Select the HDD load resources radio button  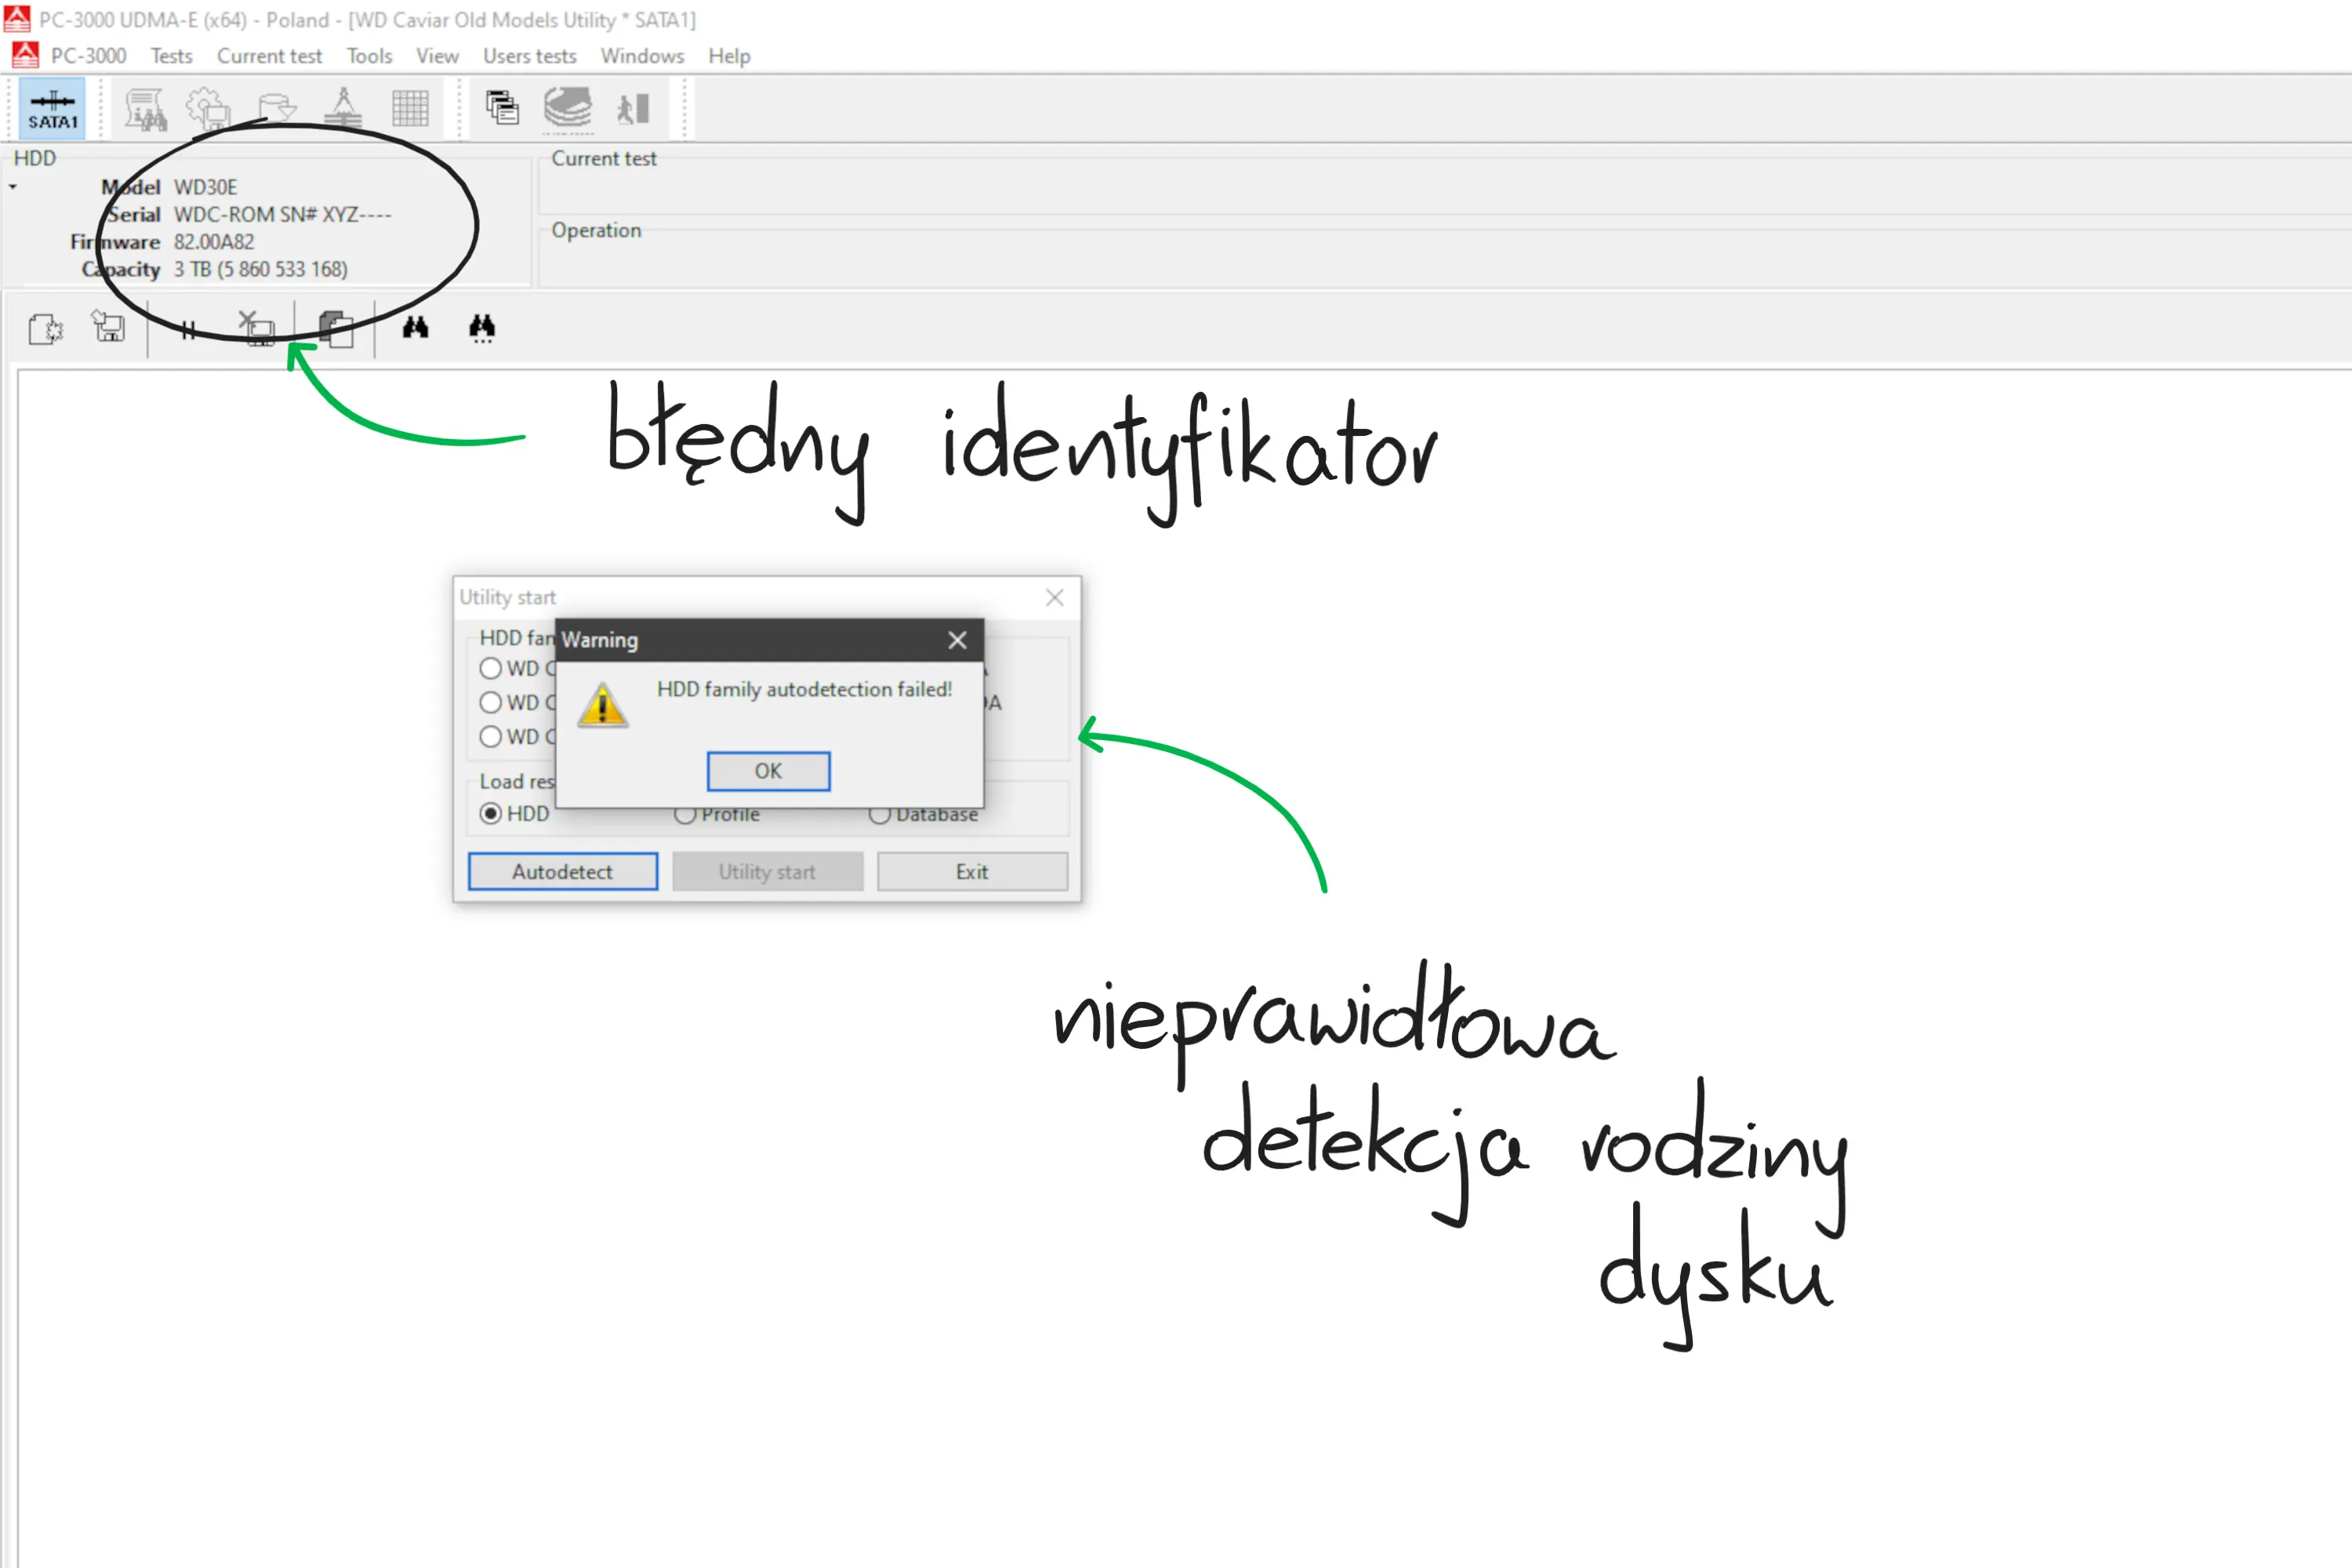[x=514, y=814]
